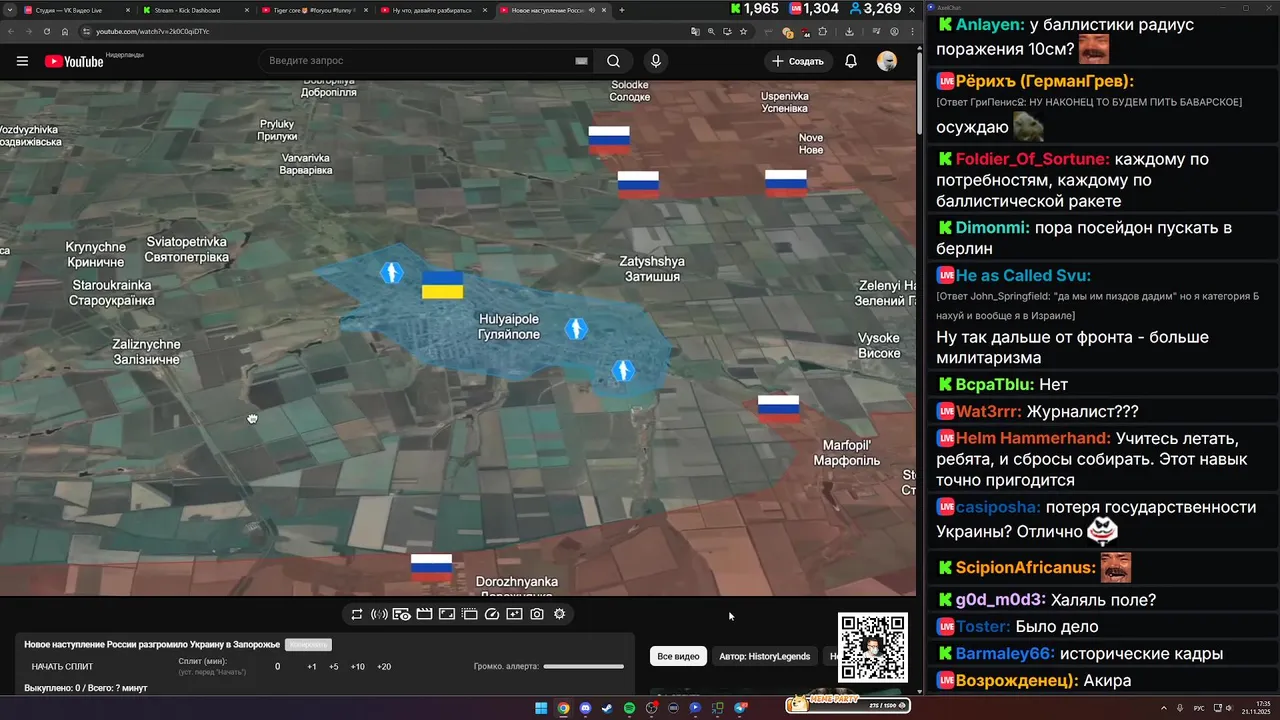Screen dimensions: 1280x720
Task: View site information icon beside the URL
Action: pos(87,32)
